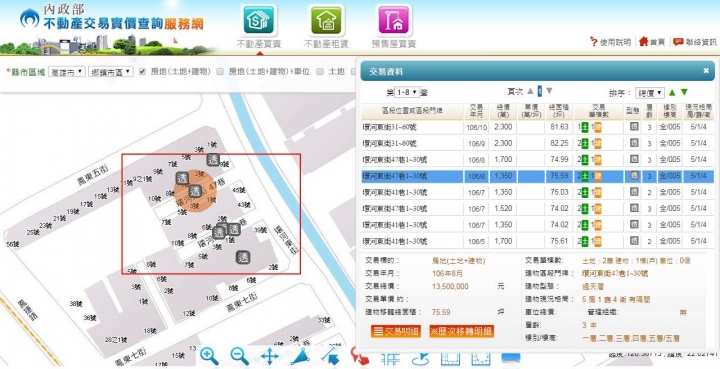Select row 環河東街31~60號 dated 106/9

[x=537, y=144]
